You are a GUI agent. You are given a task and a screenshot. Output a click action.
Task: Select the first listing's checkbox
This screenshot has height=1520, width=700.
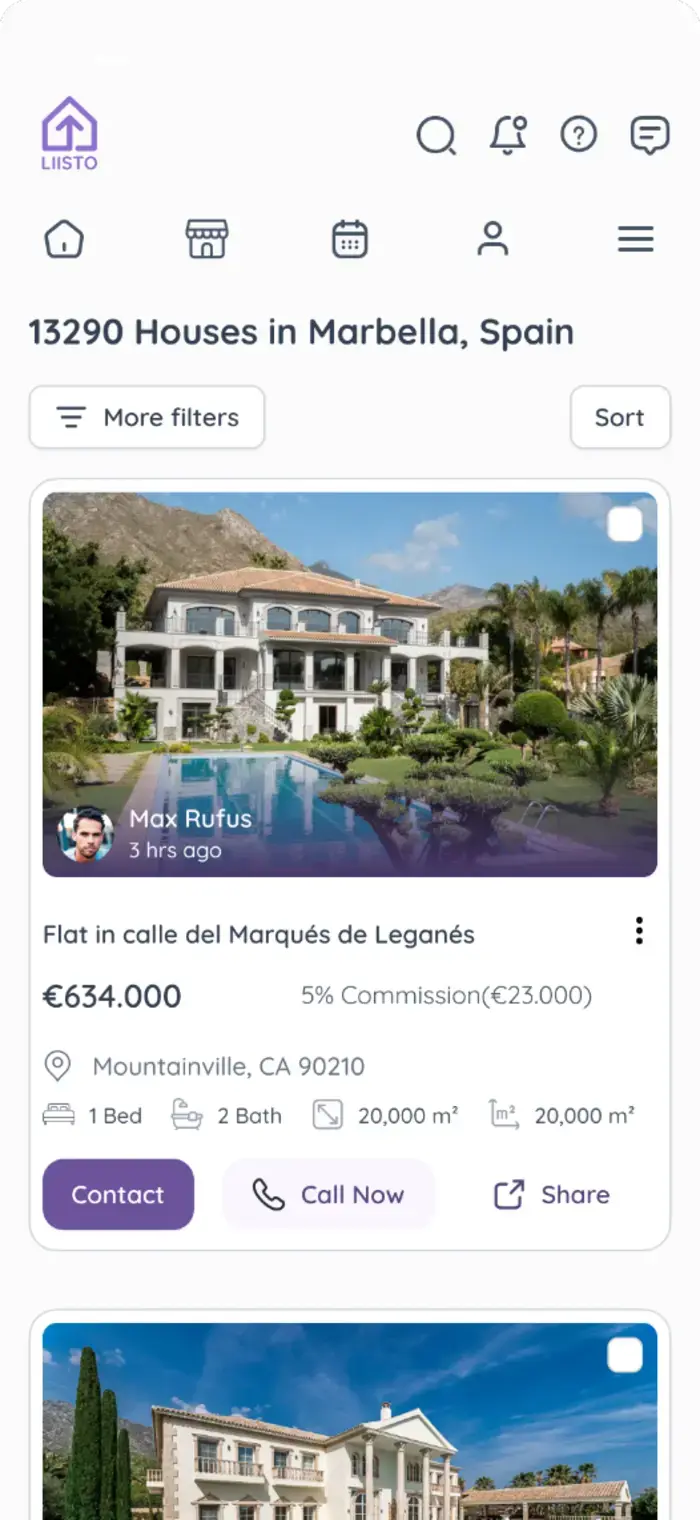coord(625,525)
